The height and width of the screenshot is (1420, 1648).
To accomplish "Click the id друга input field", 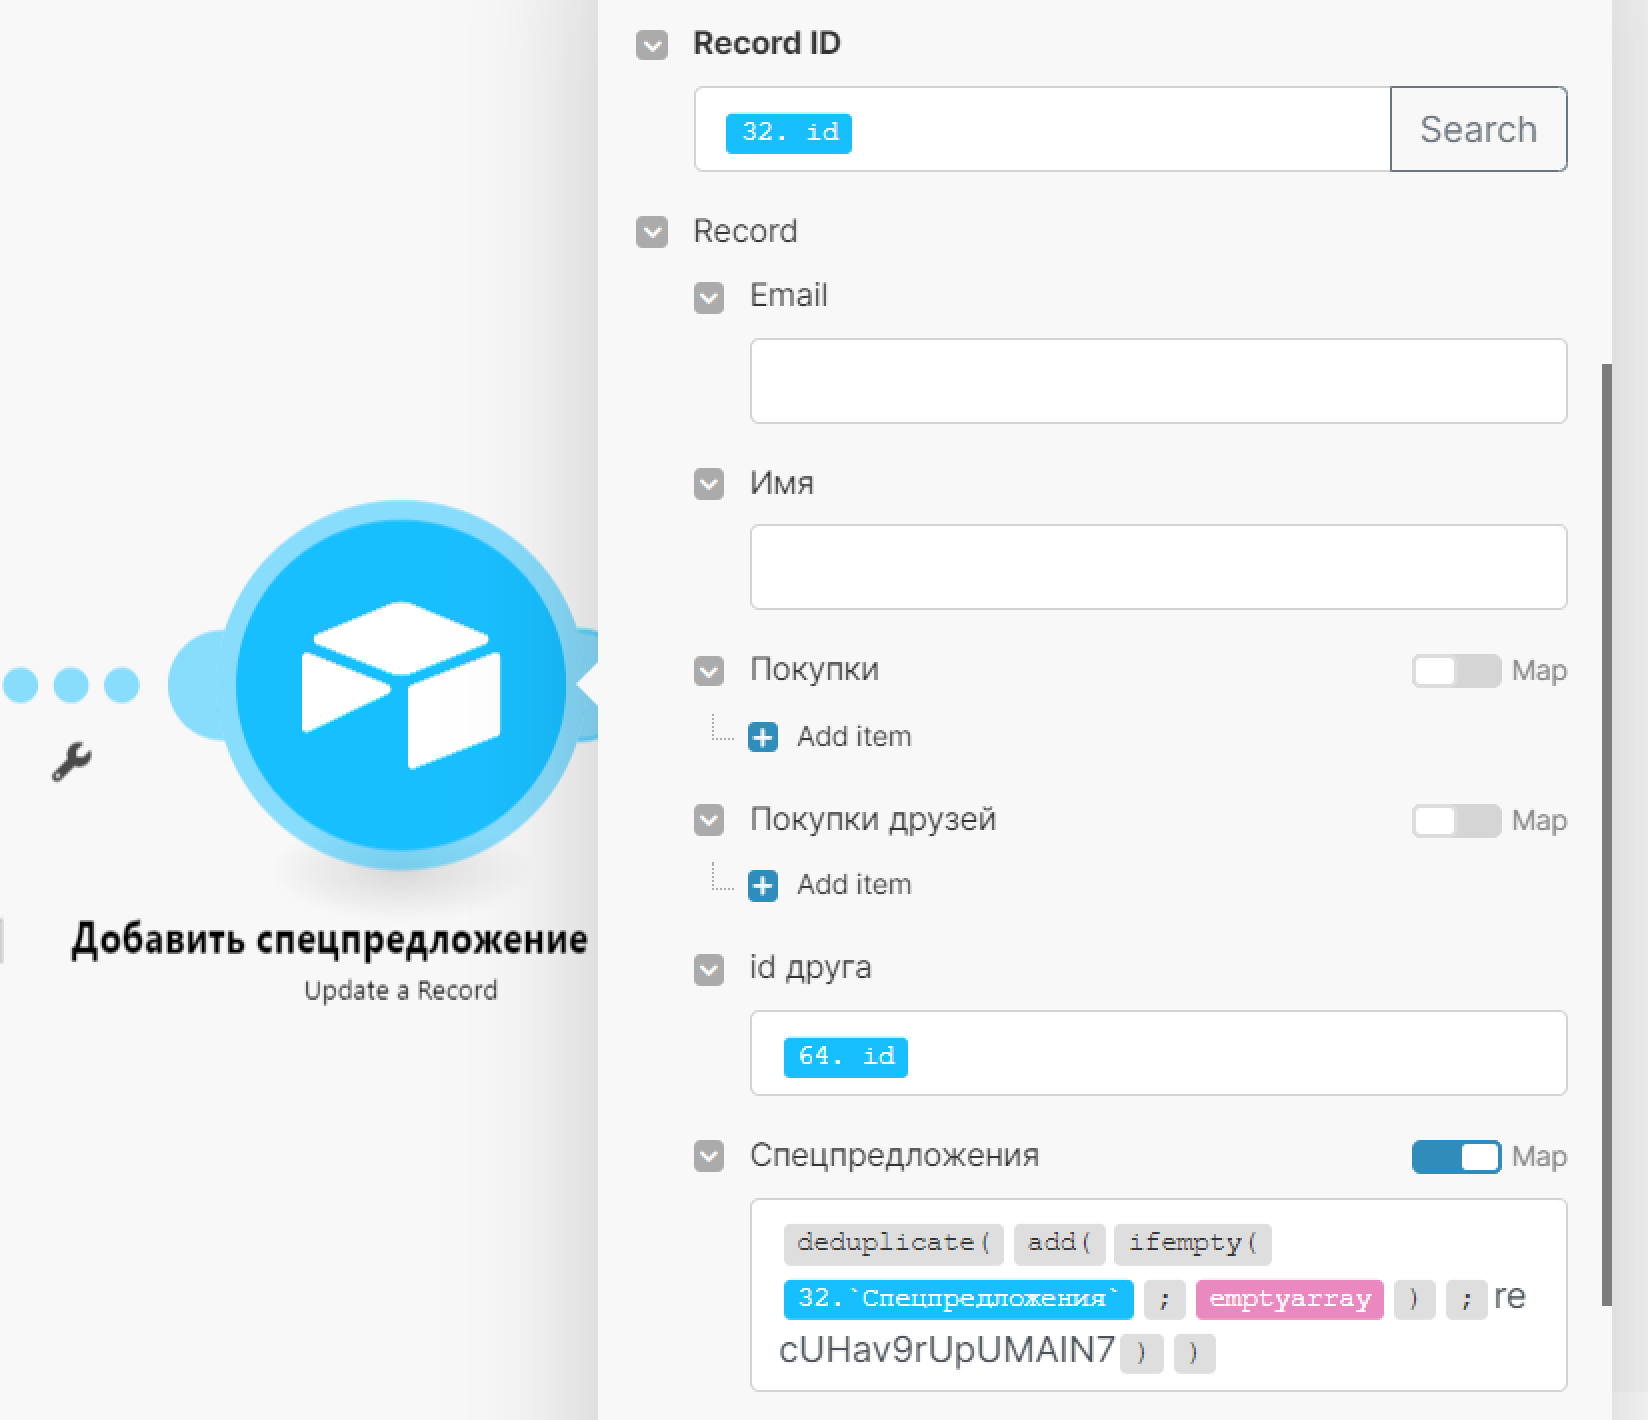I will point(1158,1053).
